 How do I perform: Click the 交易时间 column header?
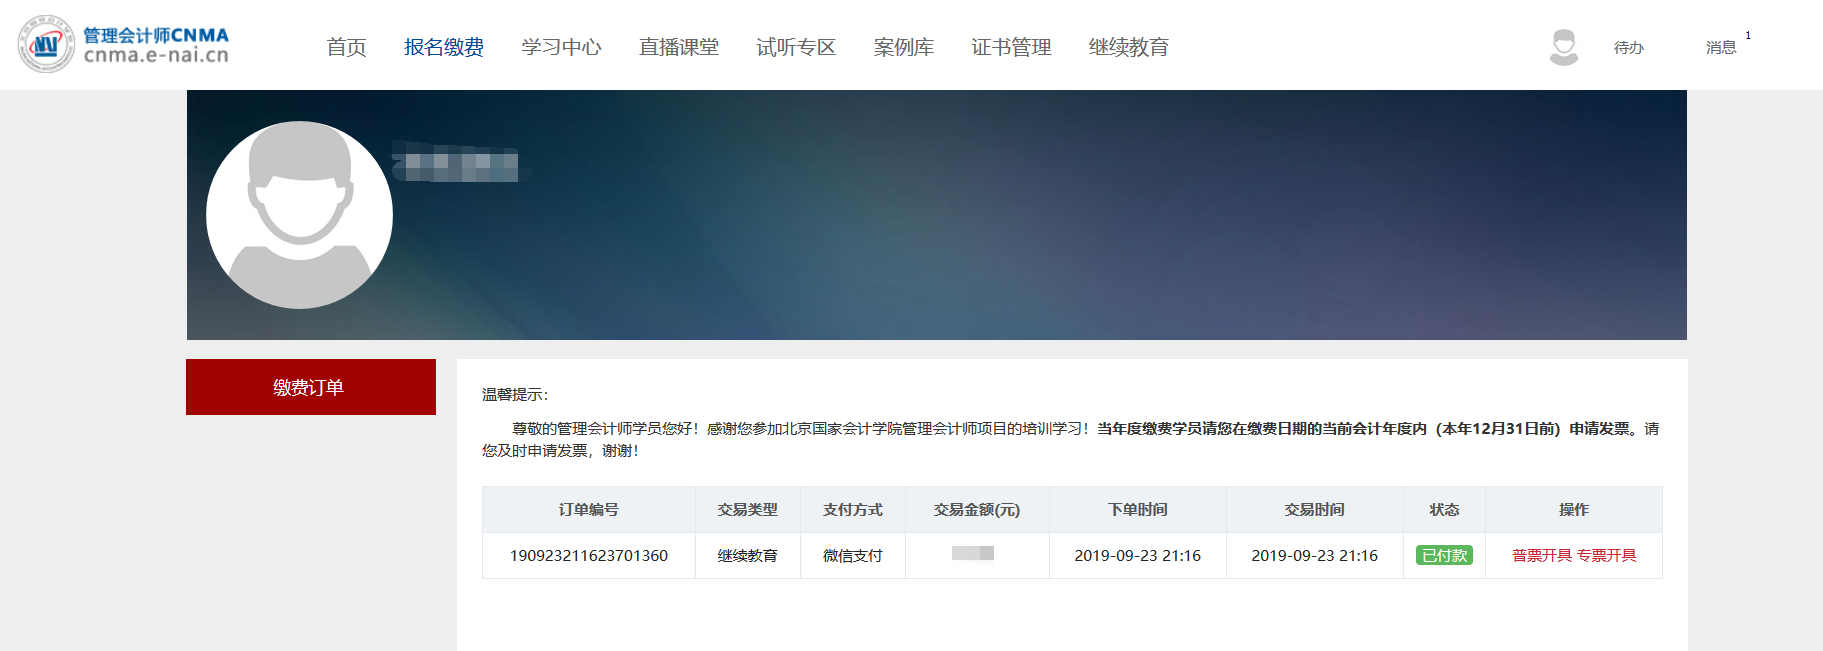1315,510
